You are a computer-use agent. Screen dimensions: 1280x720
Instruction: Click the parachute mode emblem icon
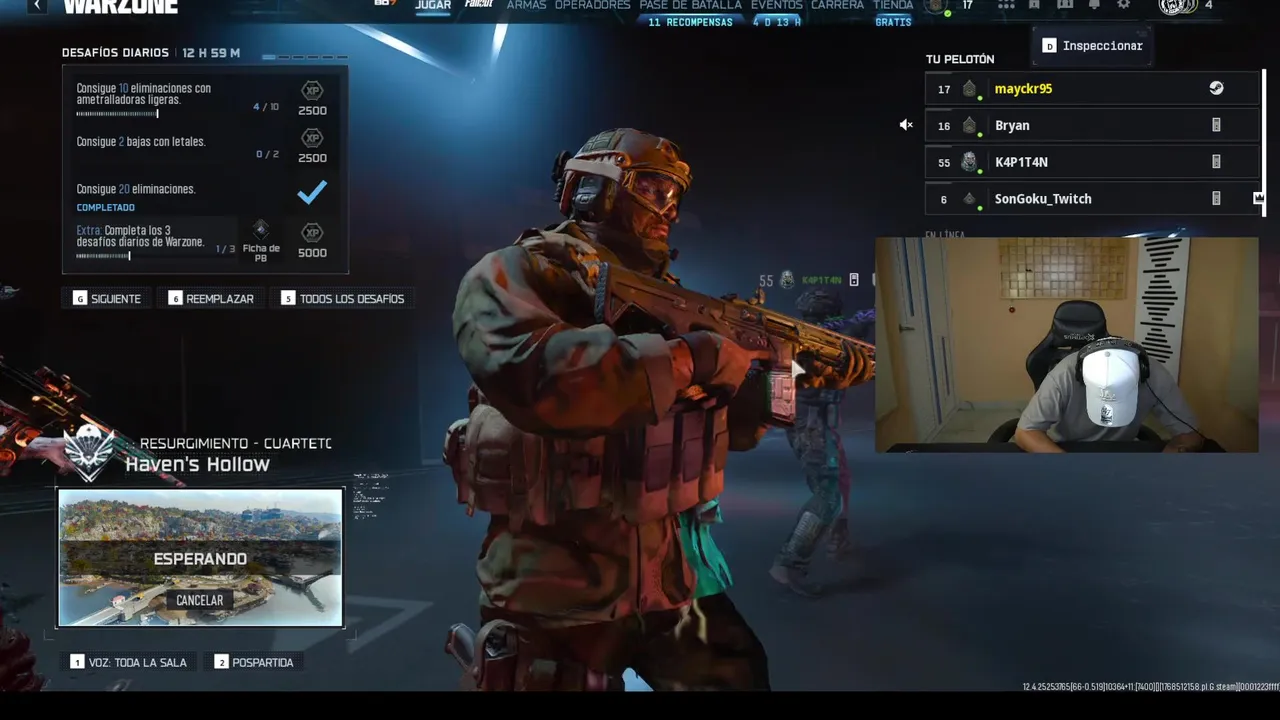click(x=88, y=453)
